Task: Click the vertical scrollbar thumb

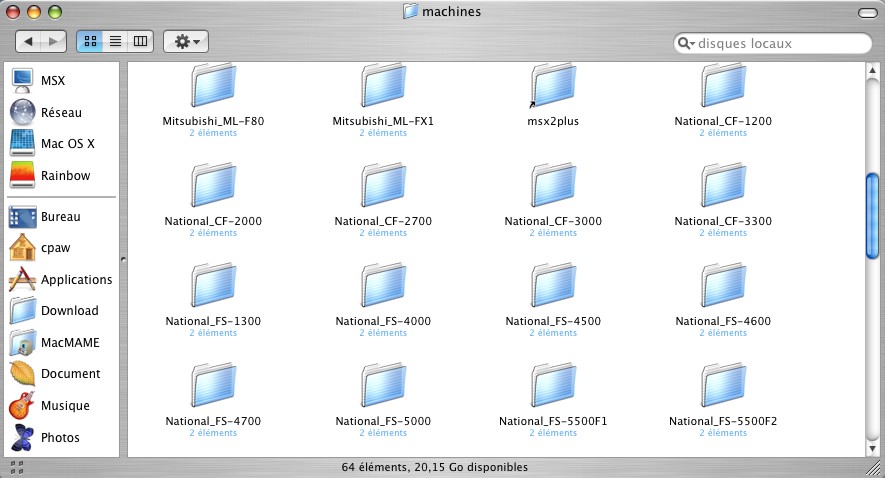Action: pyautogui.click(x=873, y=216)
